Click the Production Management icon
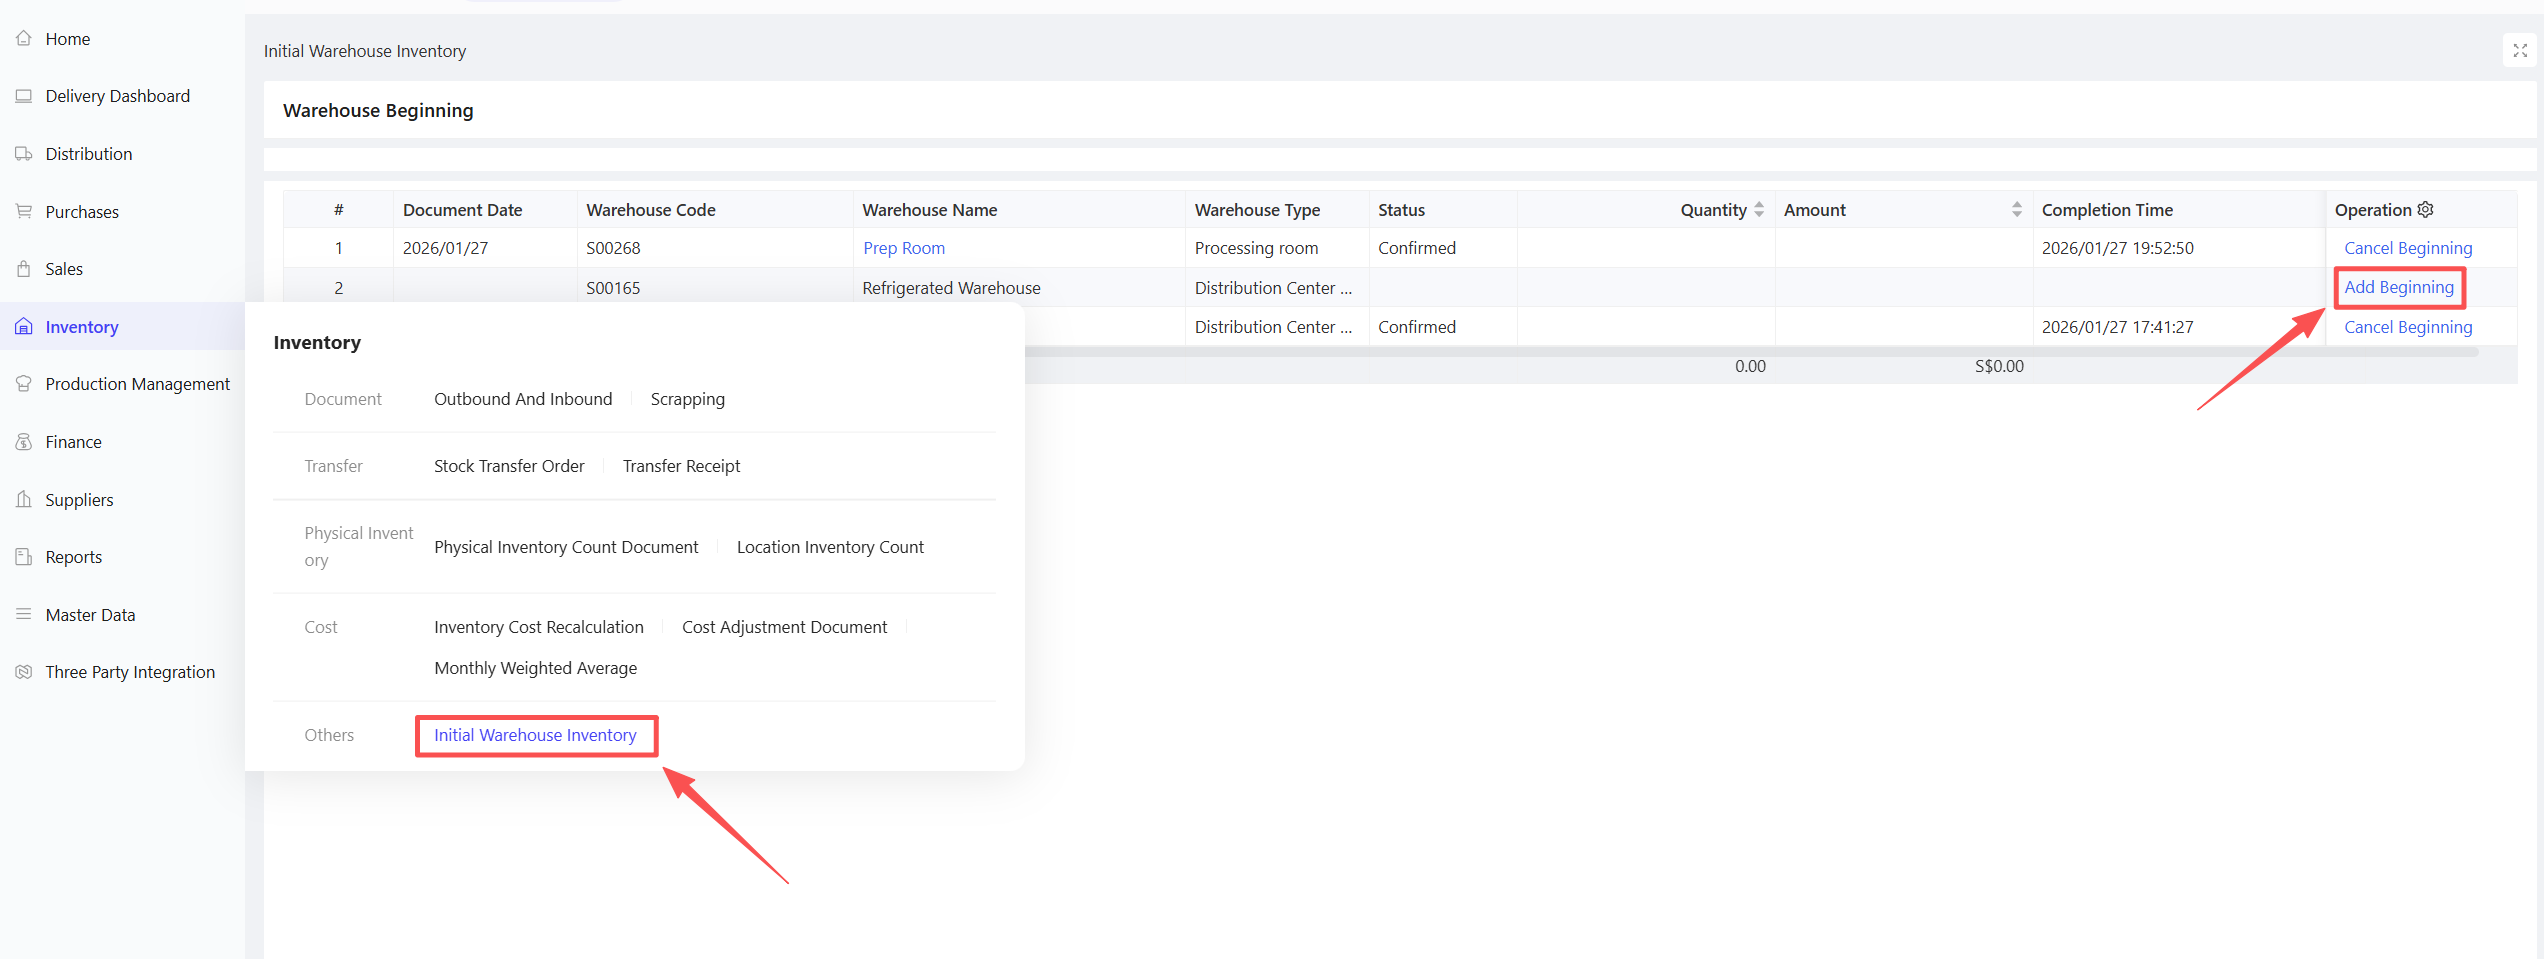The height and width of the screenshot is (959, 2544). (24, 384)
